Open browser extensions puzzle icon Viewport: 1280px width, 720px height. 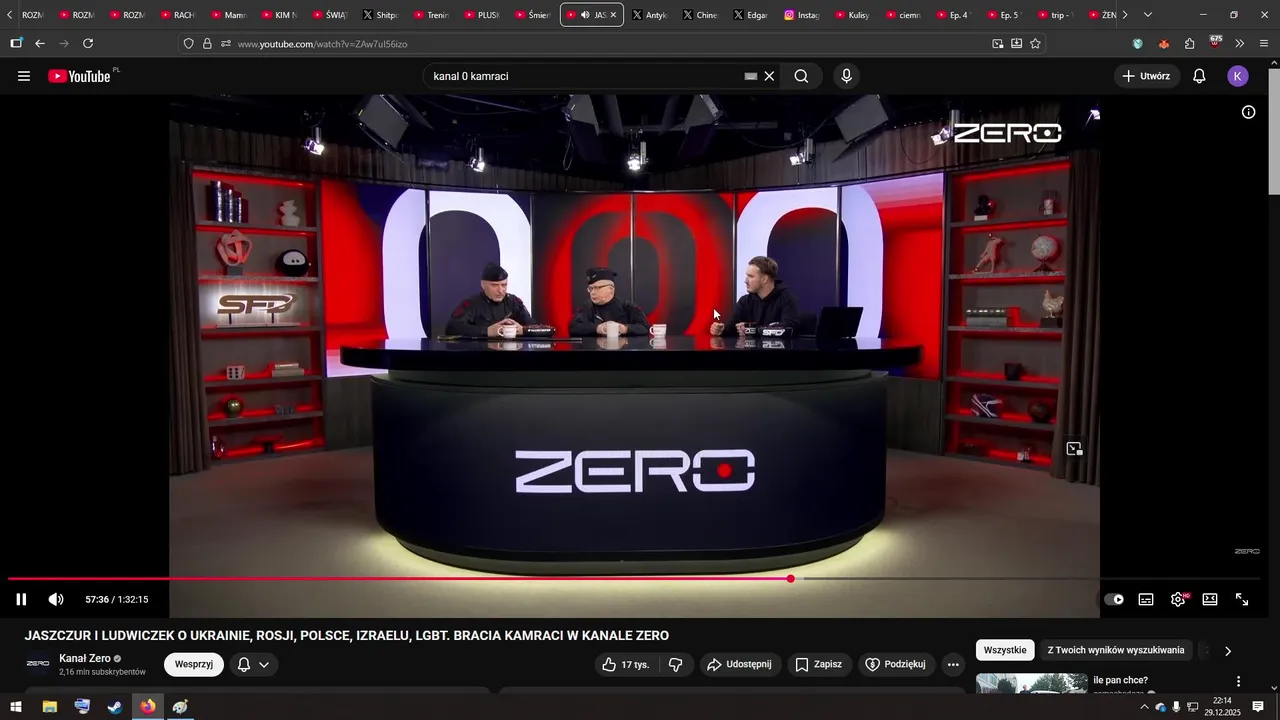1190,44
